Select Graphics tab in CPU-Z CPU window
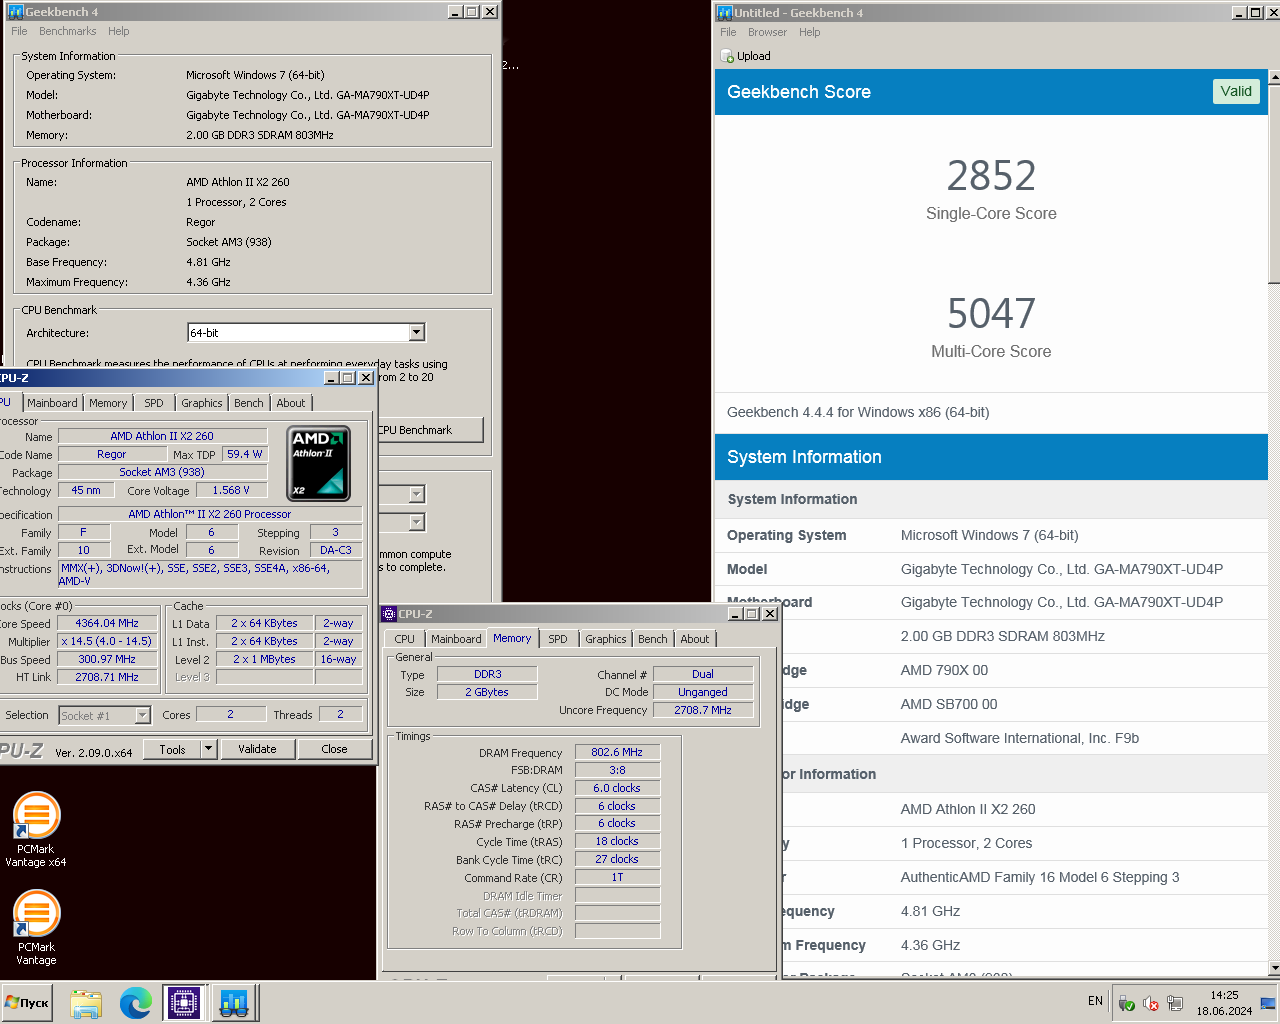Screen dimensions: 1280x1024 pos(202,403)
